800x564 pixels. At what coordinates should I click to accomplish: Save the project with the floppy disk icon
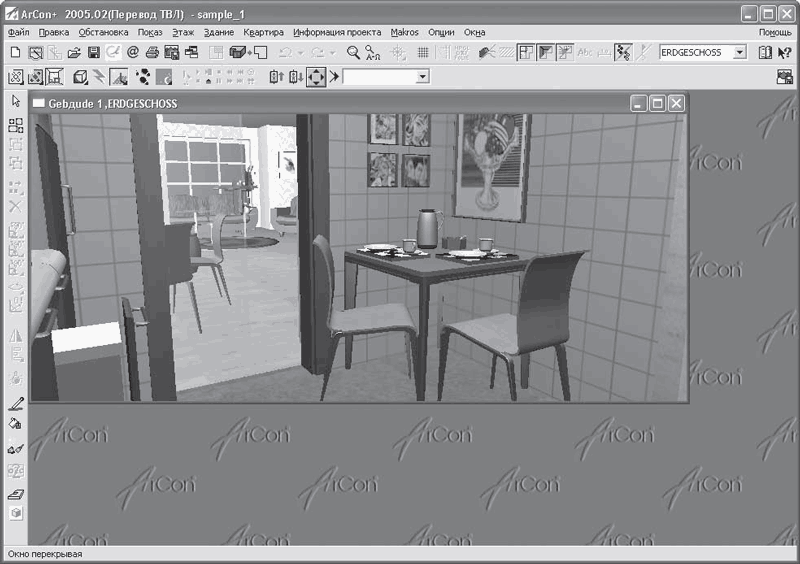(93, 52)
